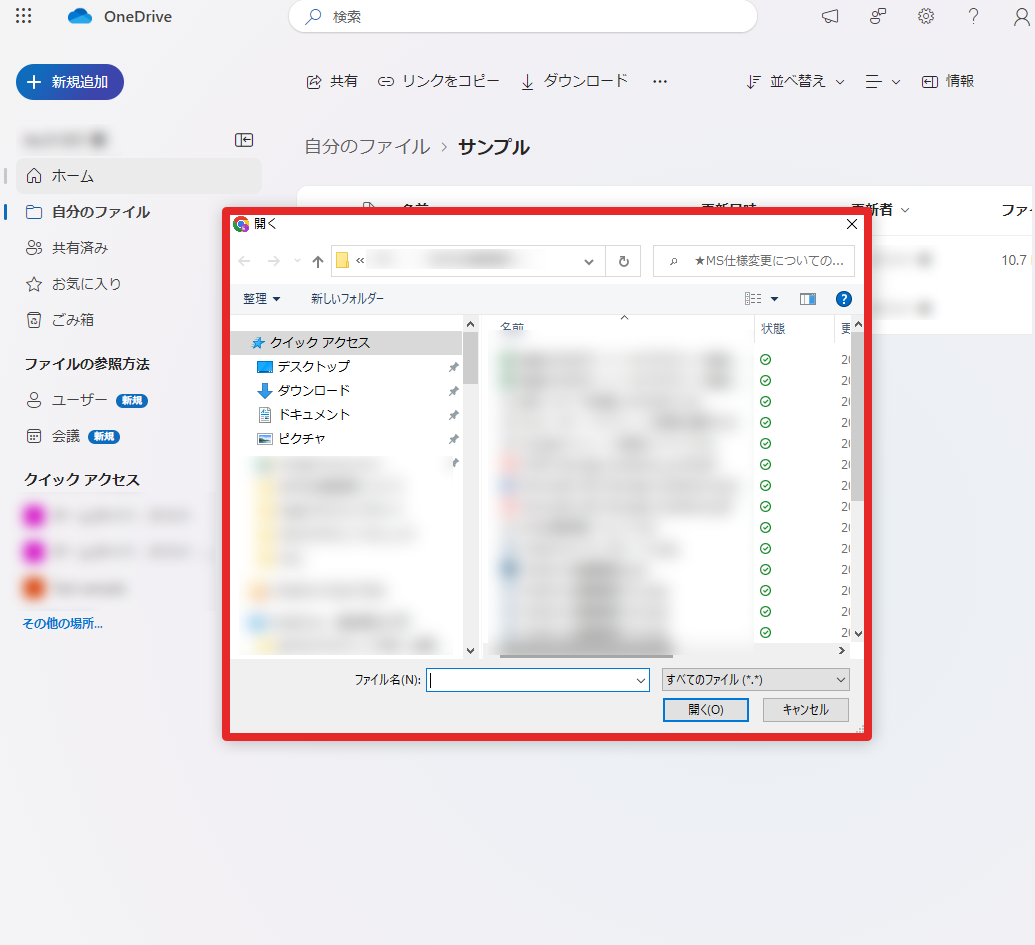
Task: Click the refresh button in file dialog
Action: point(623,261)
